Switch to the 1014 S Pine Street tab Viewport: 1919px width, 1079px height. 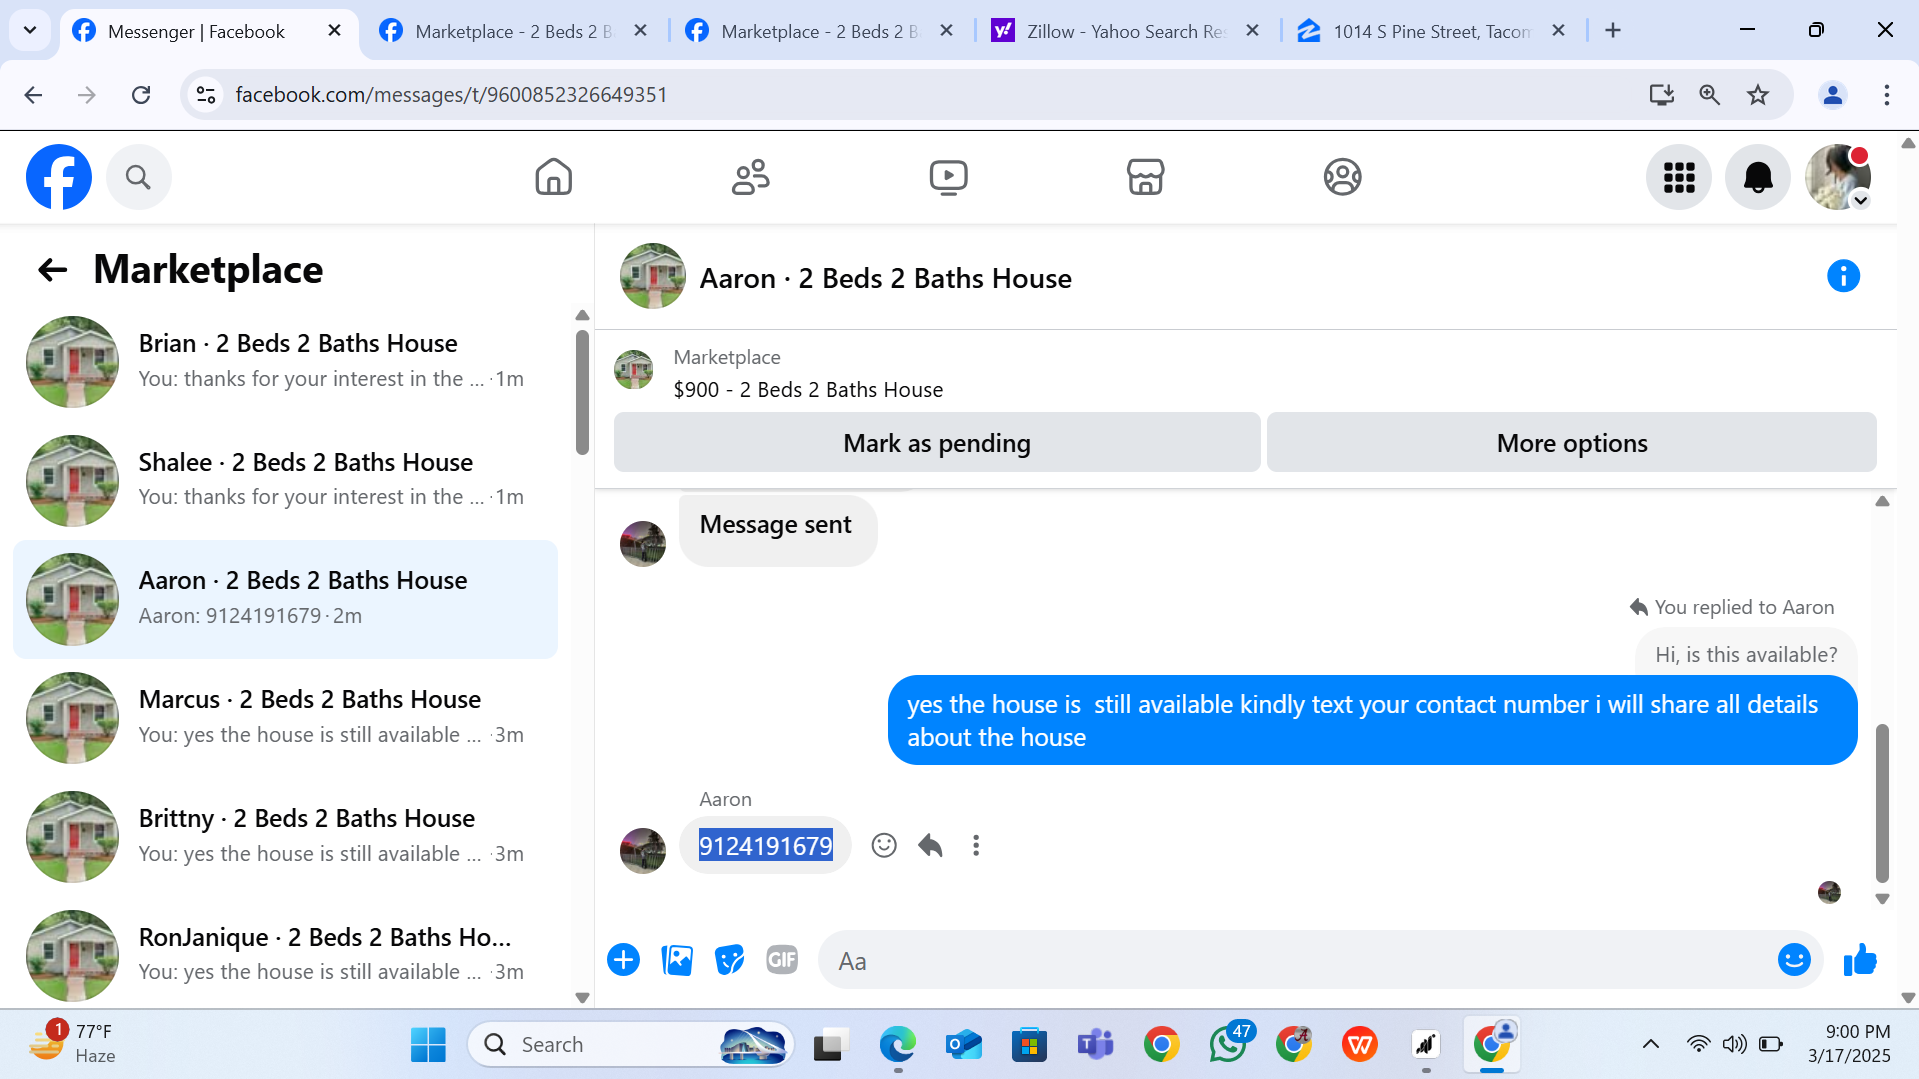tap(1432, 31)
